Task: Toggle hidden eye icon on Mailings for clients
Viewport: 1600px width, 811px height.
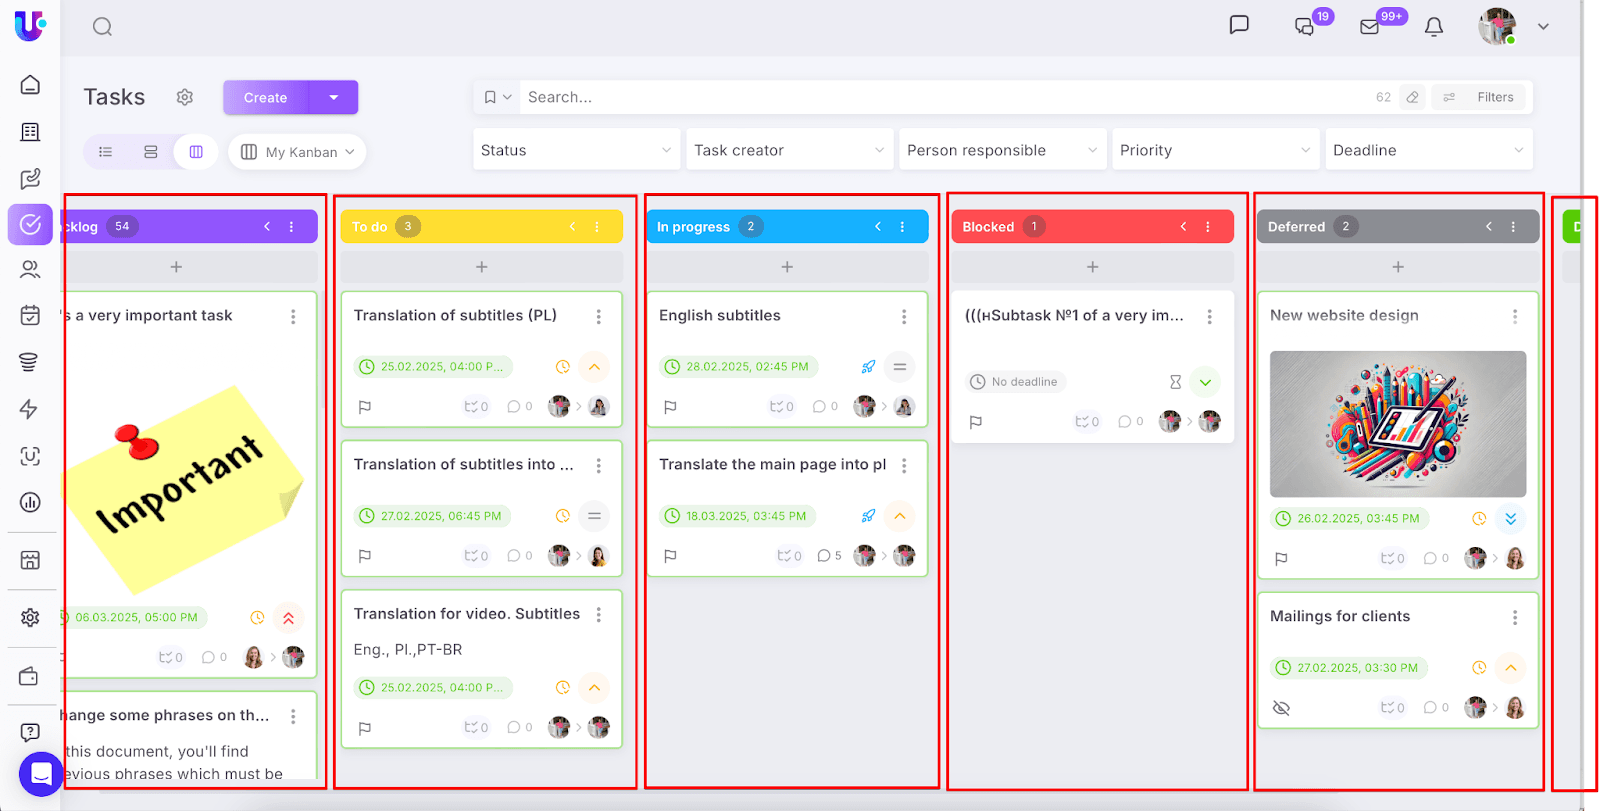Action: point(1281,708)
